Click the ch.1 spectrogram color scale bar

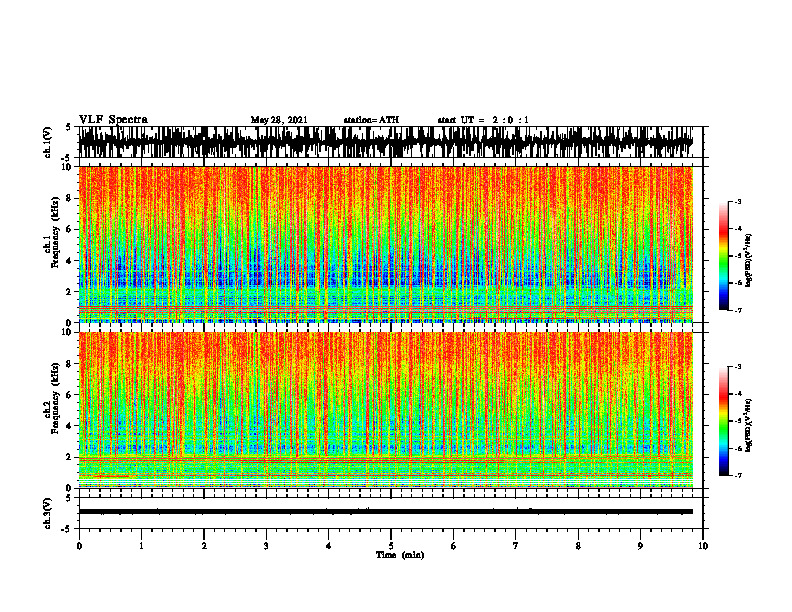pos(723,256)
